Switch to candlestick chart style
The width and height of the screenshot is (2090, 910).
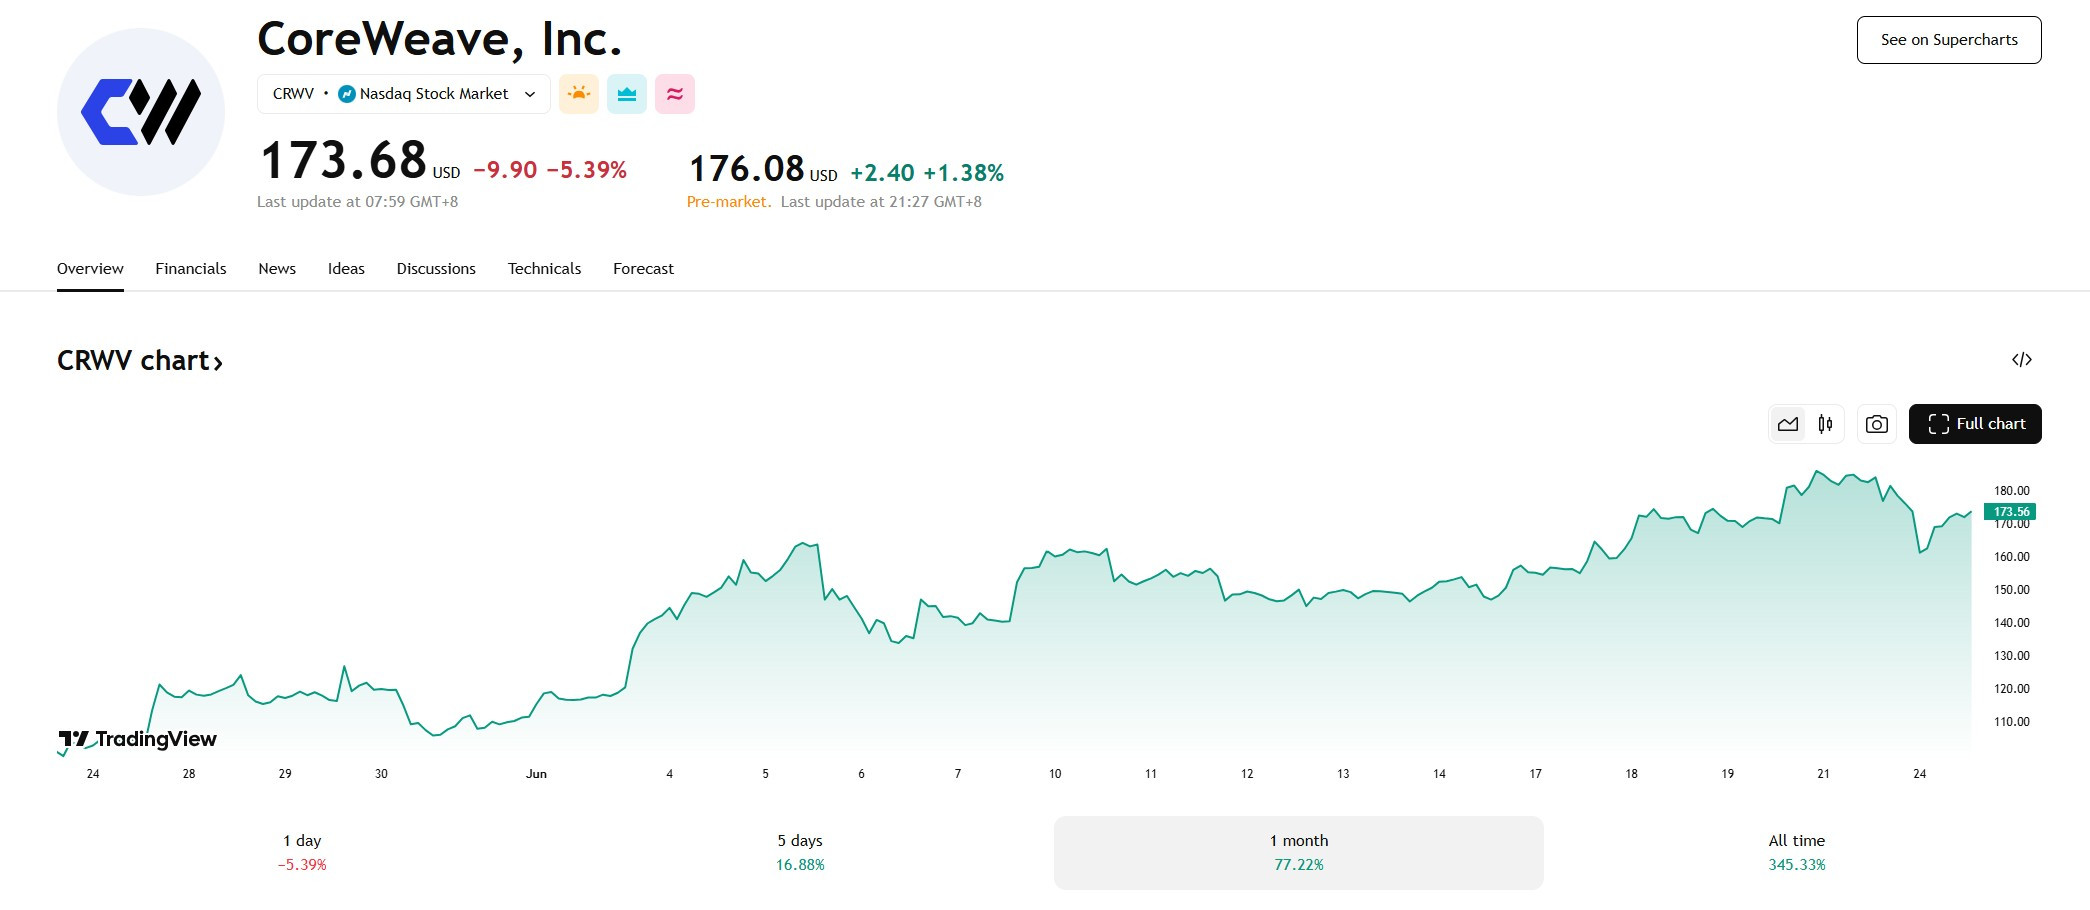pyautogui.click(x=1825, y=424)
